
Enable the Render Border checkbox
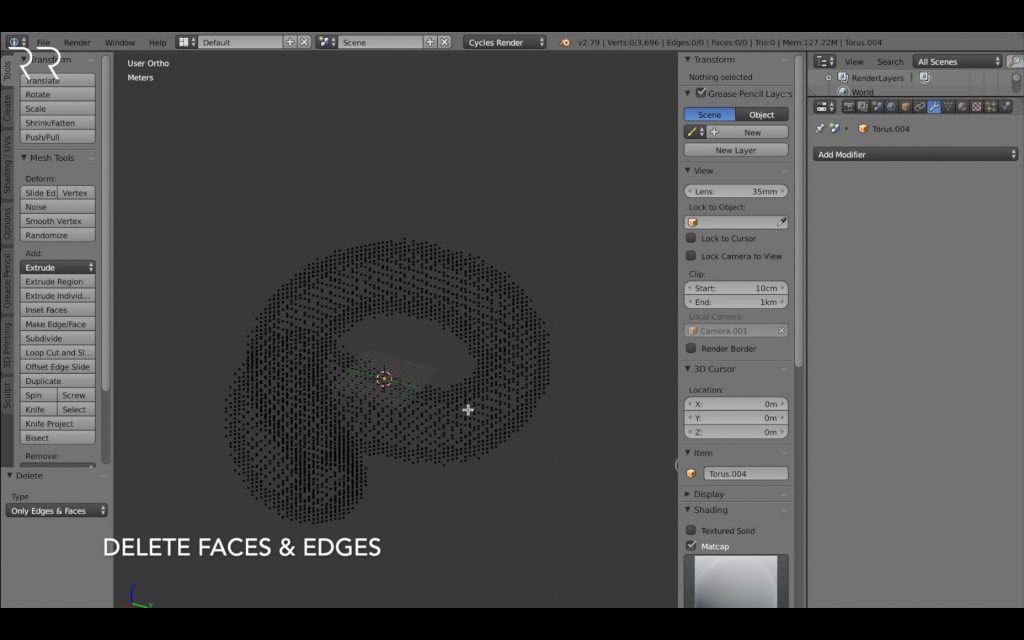click(x=691, y=348)
